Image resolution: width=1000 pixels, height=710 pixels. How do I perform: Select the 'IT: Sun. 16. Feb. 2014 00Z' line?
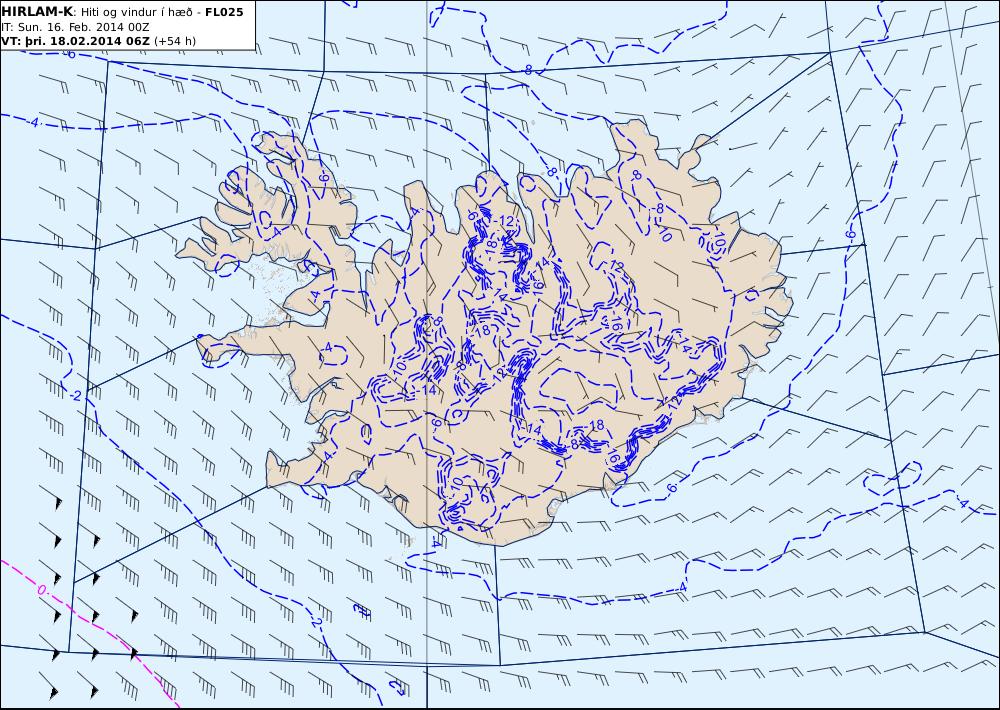[75, 27]
